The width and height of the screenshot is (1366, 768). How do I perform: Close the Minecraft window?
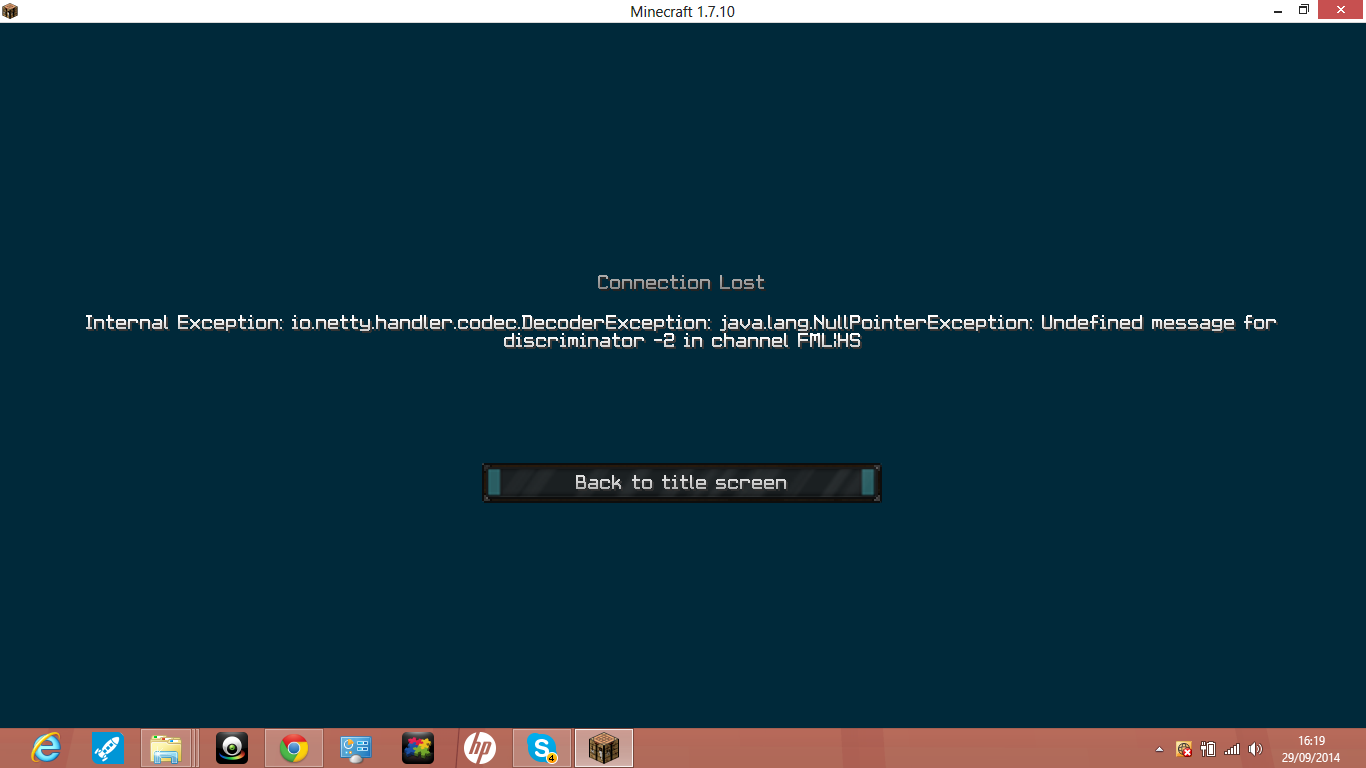click(x=1341, y=10)
